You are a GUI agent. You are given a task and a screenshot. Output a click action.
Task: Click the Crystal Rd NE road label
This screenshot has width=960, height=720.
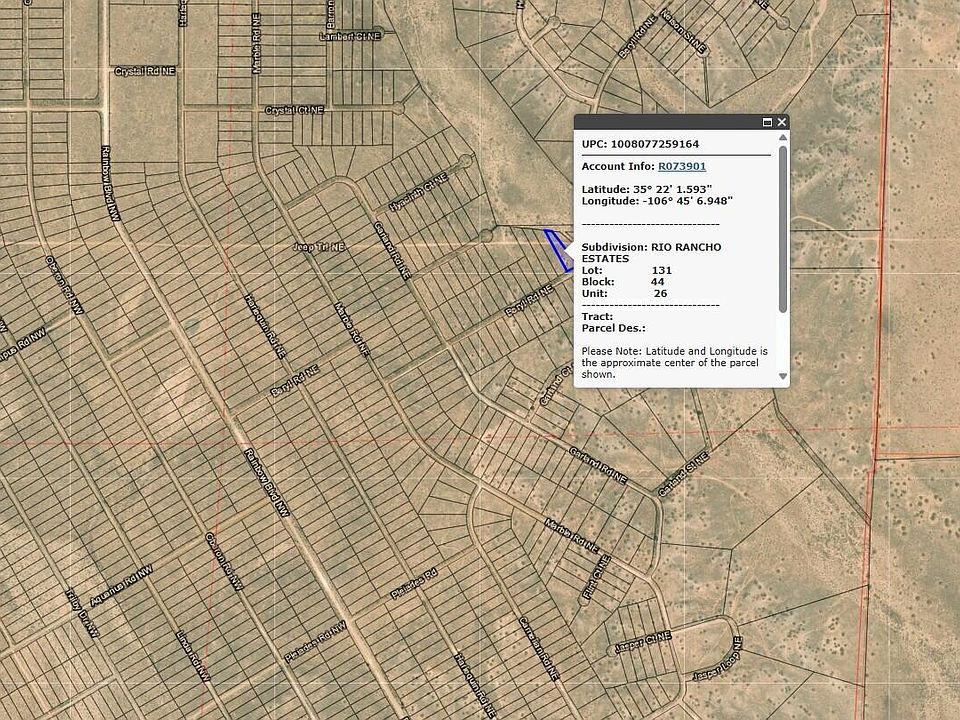coord(144,72)
